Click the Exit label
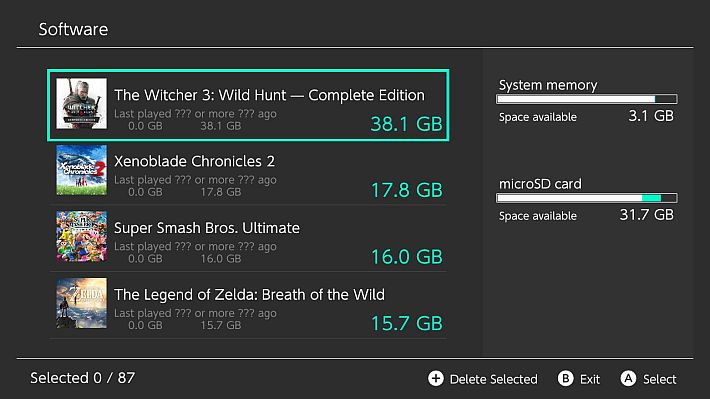This screenshot has height=399, width=710. coord(590,379)
